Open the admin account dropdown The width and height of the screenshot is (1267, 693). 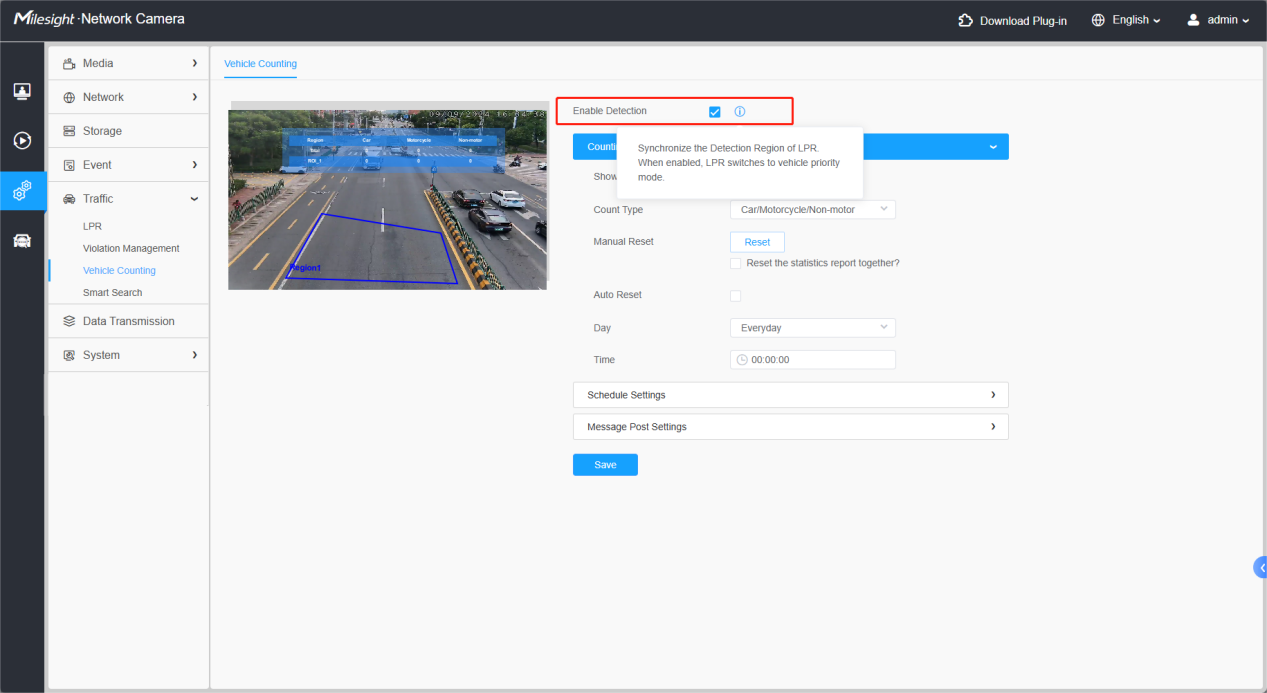click(x=1228, y=20)
